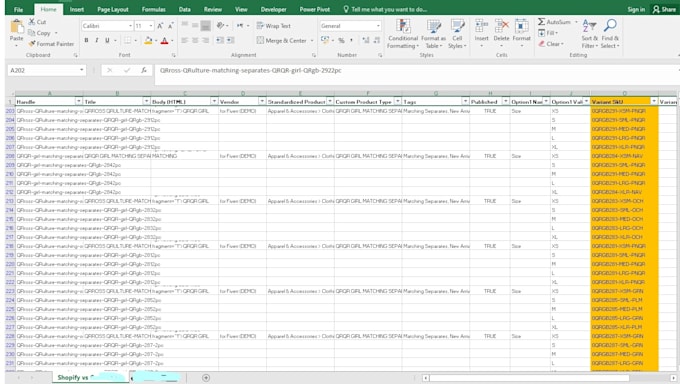Click the Fill down icon
Image resolution: width=680 pixels, height=384 pixels.
coord(542,33)
